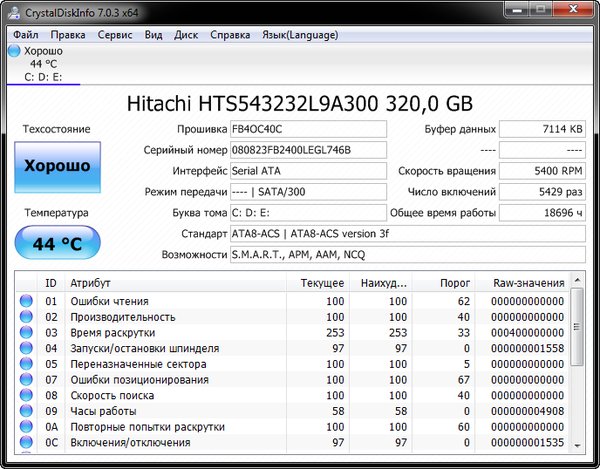Open the Правка menu
600x469 pixels.
point(68,35)
